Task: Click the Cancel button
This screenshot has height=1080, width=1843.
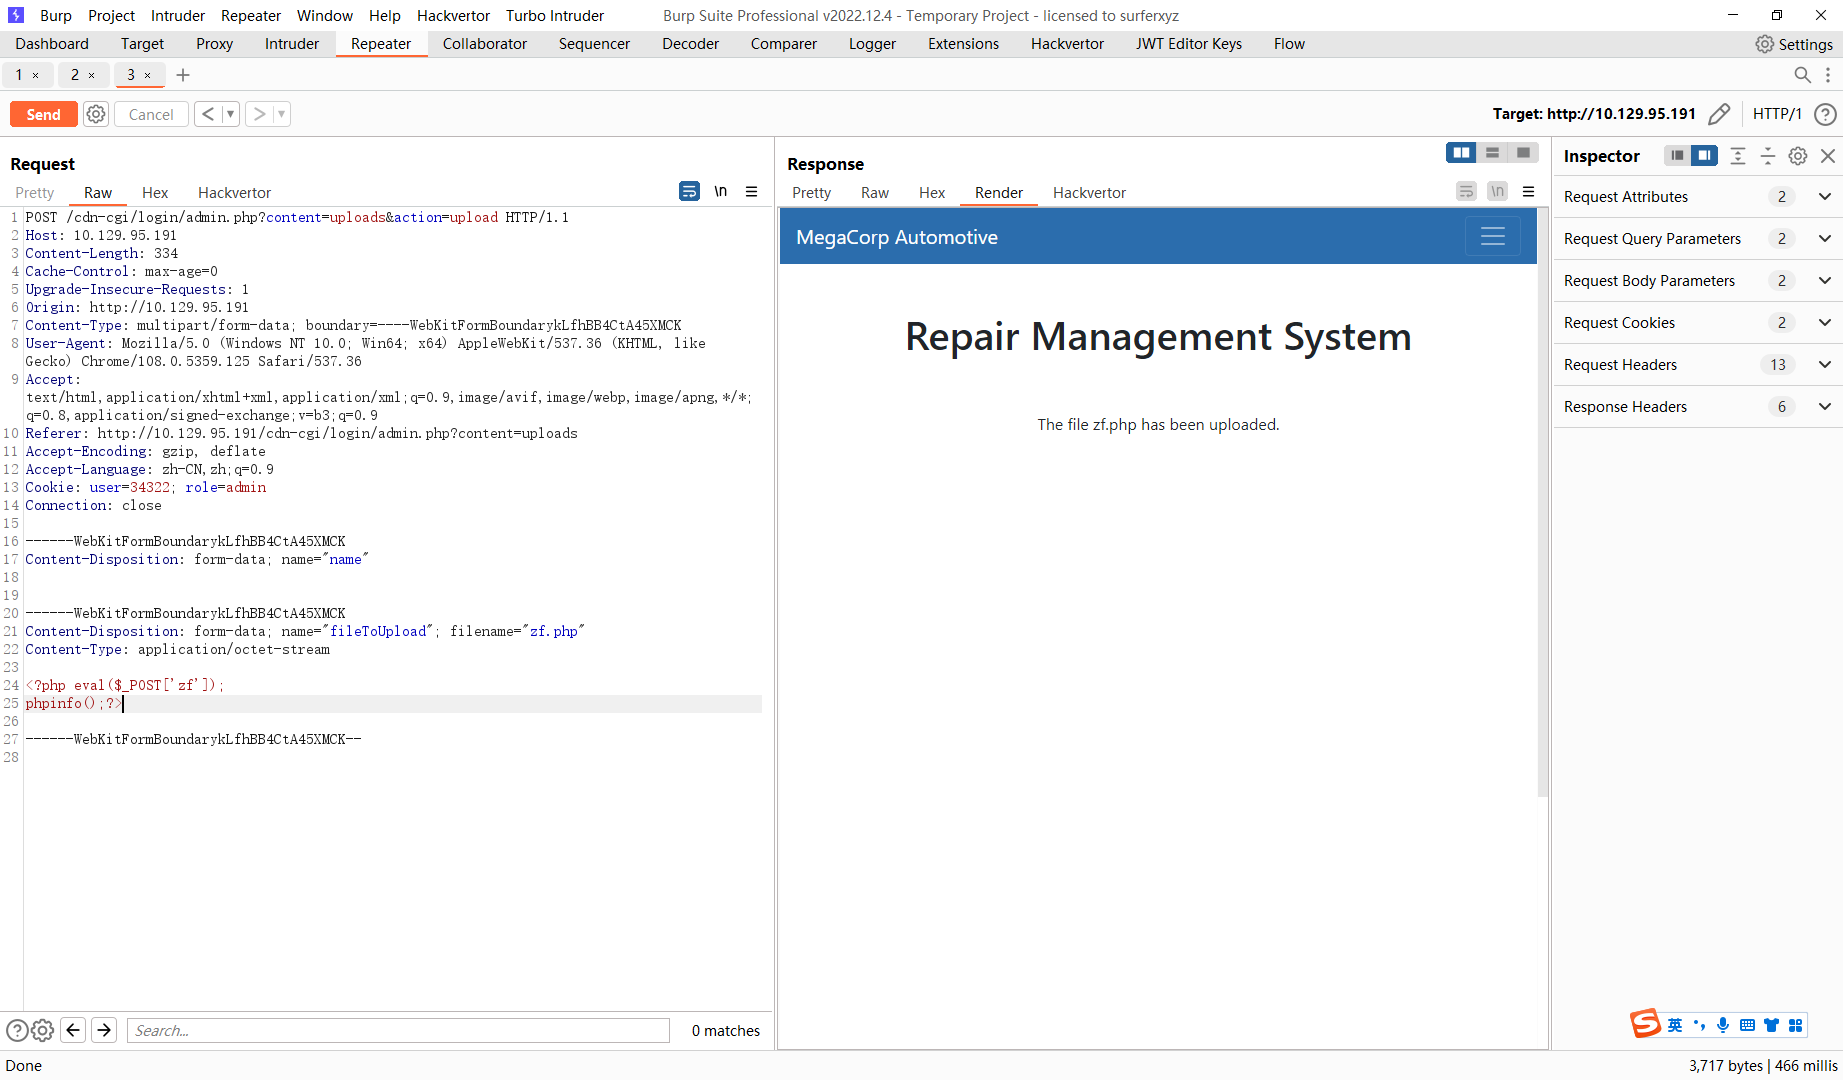Action: point(151,114)
